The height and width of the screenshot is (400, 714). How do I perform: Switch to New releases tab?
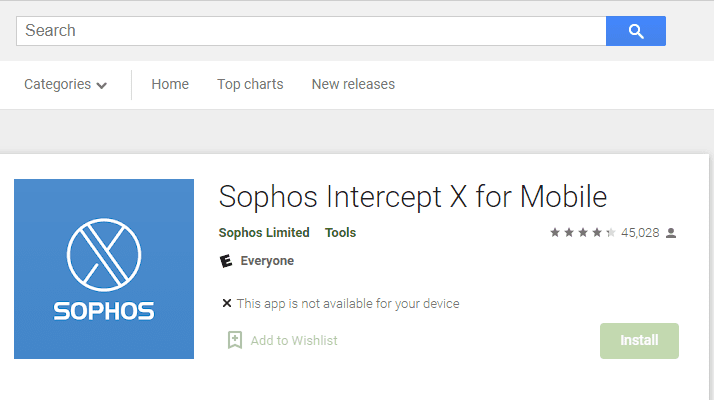pyautogui.click(x=353, y=84)
